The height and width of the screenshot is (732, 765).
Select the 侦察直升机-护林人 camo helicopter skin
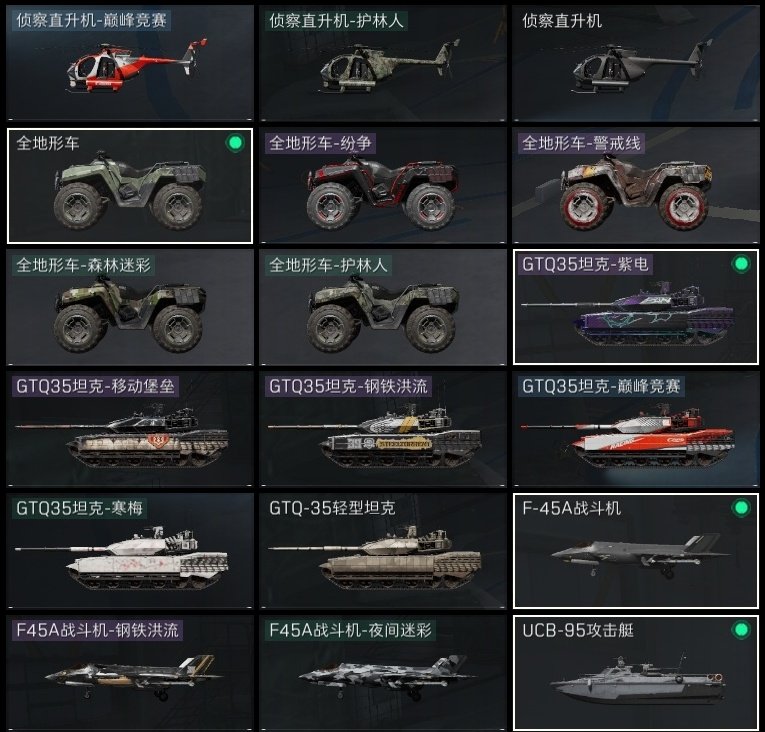click(383, 63)
